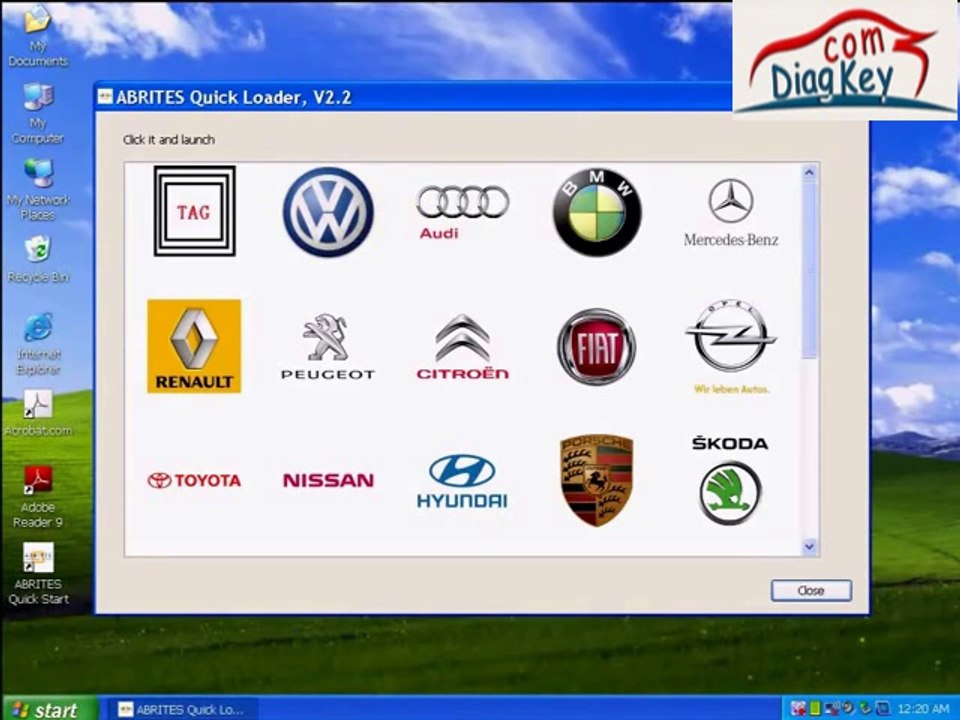The height and width of the screenshot is (720, 960).
Task: Select Adobe Reader 9 desktop shortcut
Action: coord(38,497)
